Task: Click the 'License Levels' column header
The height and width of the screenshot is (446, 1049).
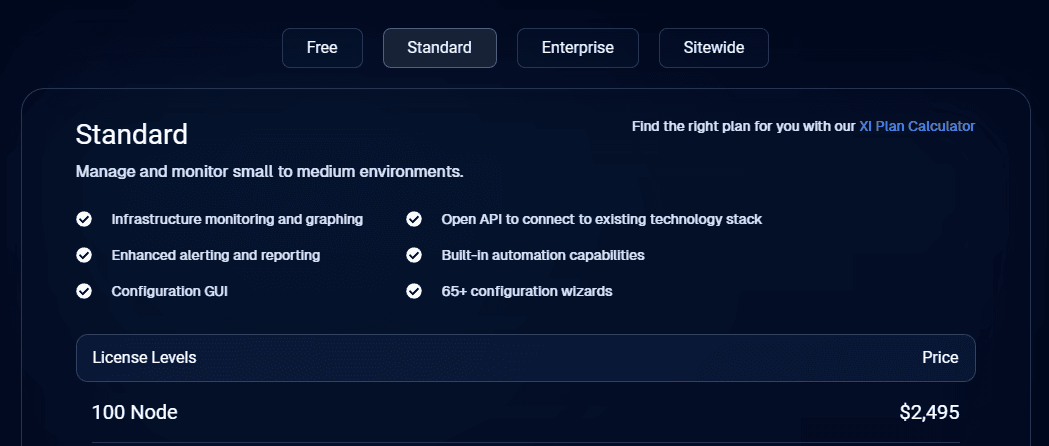Action: pos(145,358)
